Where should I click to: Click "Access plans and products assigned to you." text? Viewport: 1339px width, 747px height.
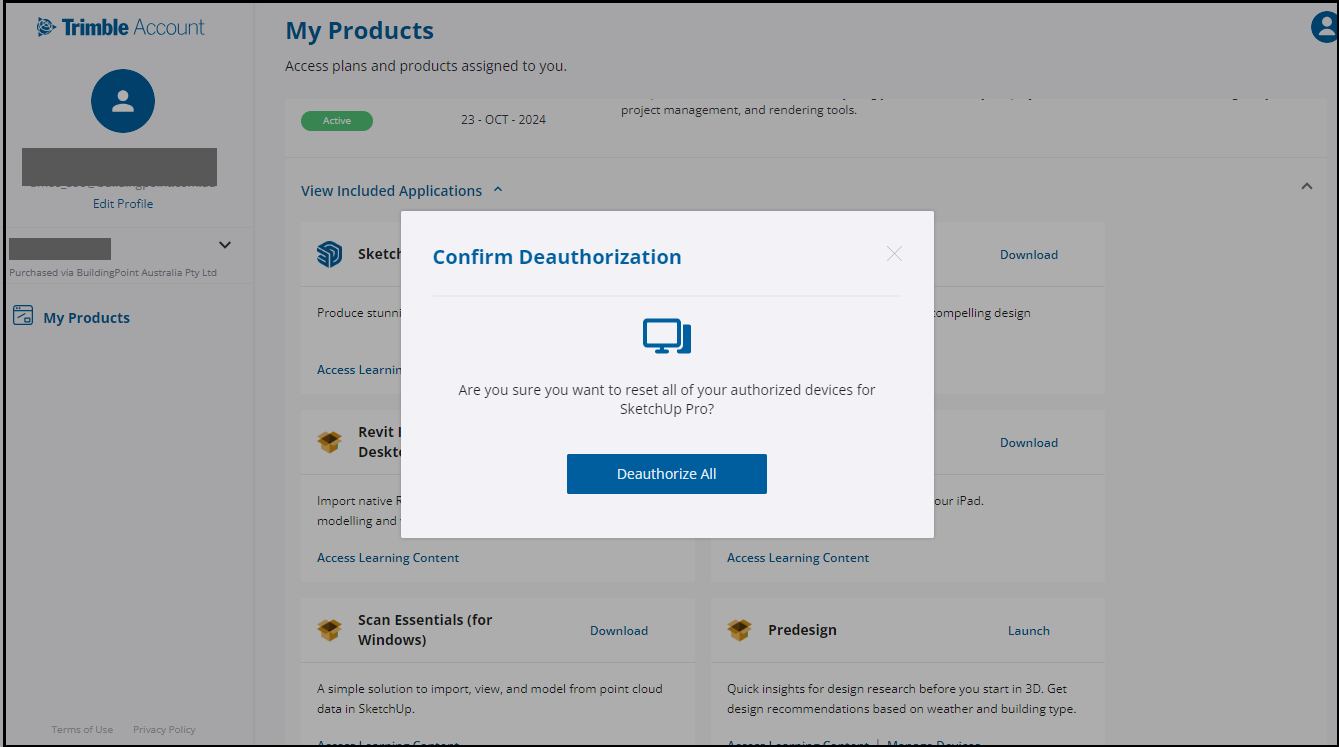(x=426, y=67)
